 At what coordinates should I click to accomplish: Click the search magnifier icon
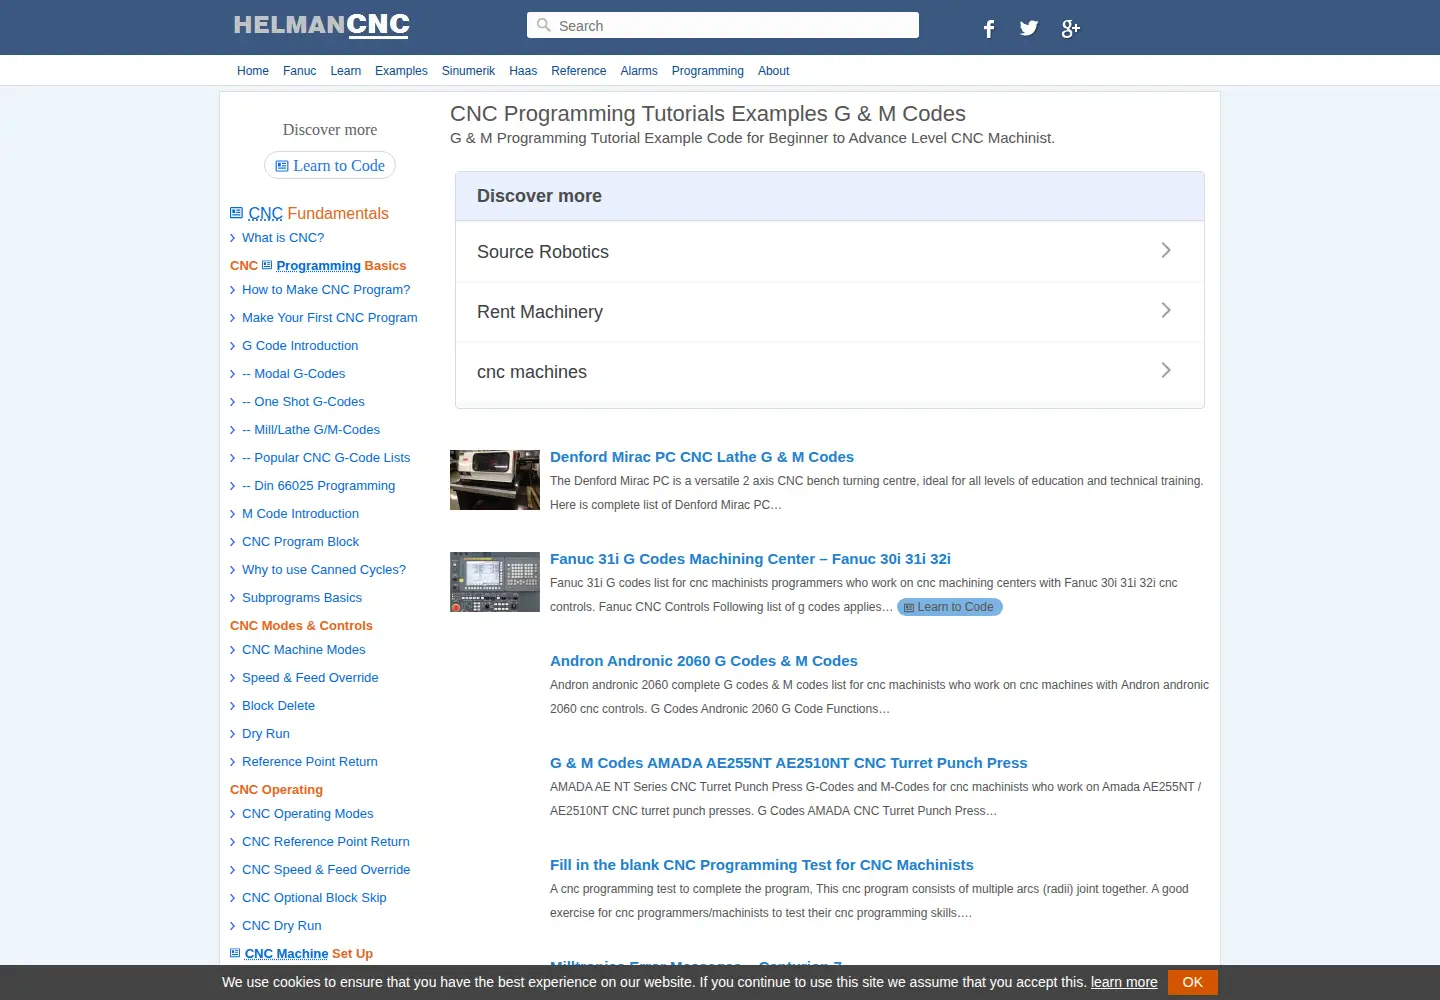(x=543, y=25)
